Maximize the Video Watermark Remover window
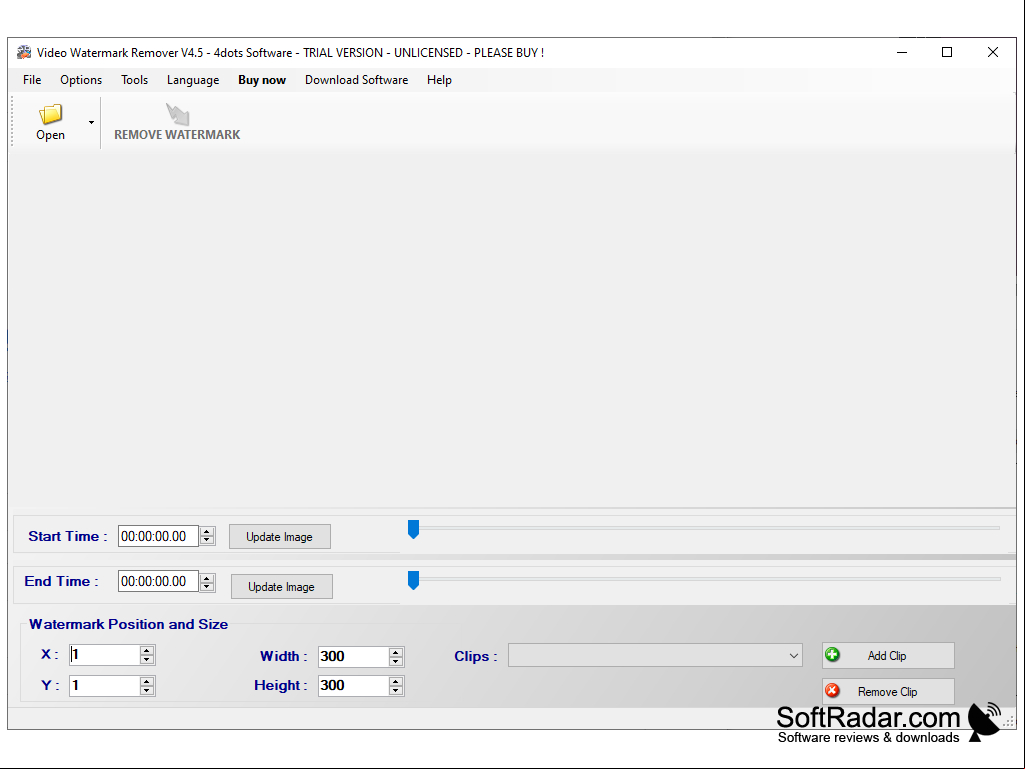 coord(947,52)
